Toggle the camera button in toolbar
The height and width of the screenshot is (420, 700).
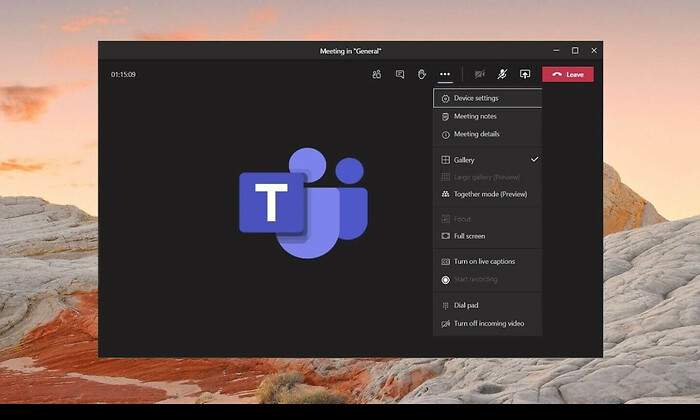[479, 74]
